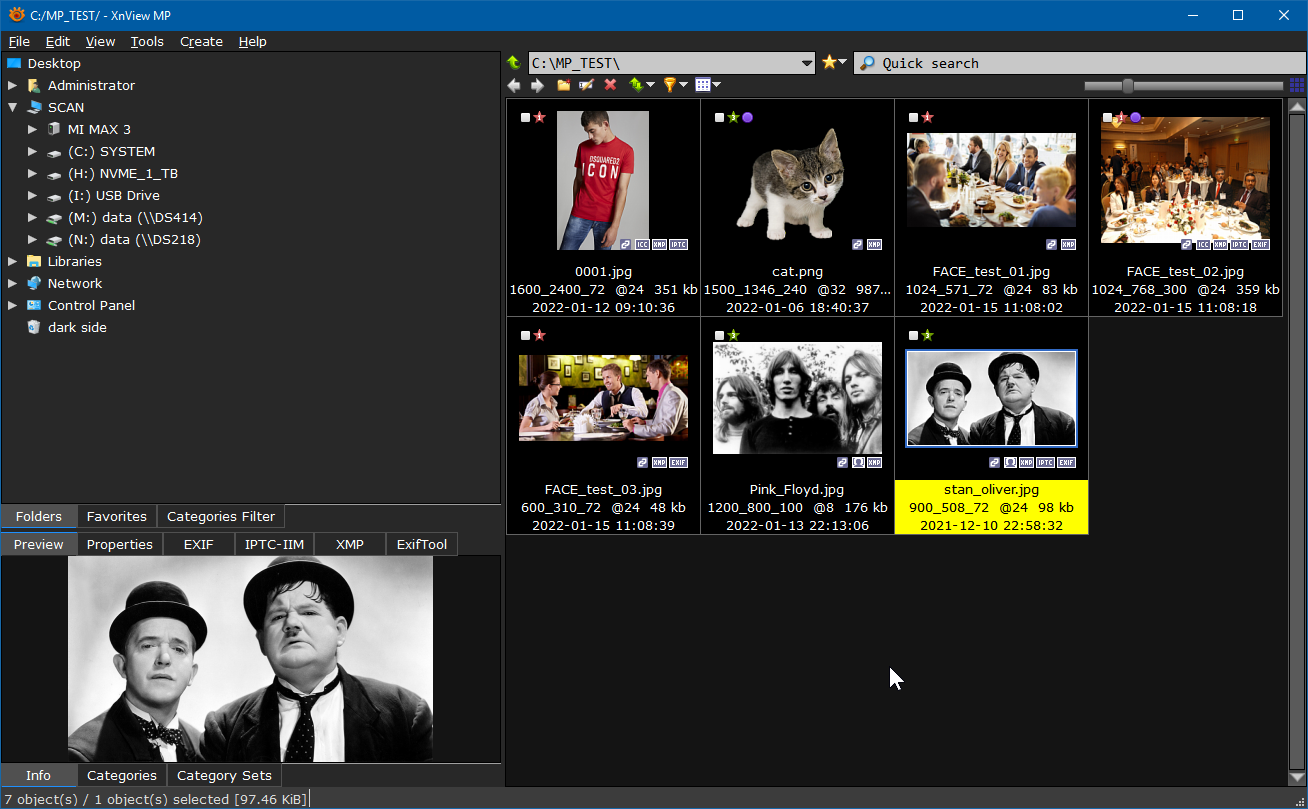Click the thumbnail size slider handle
The height and width of the screenshot is (809, 1308).
click(x=1128, y=86)
